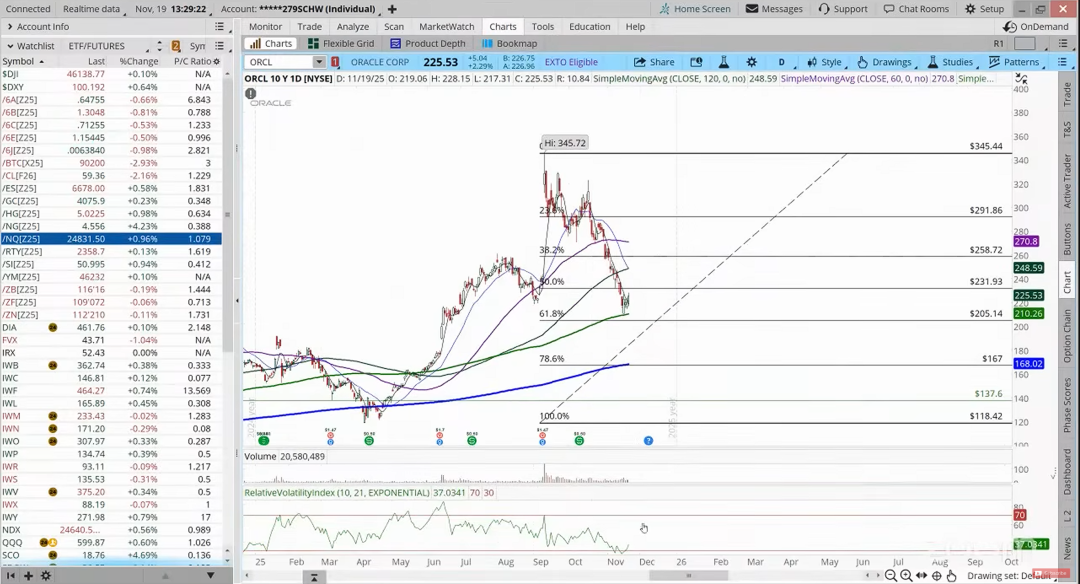This screenshot has width=1080, height=584.
Task: Click the left sidebar gear icon at bottom
Action: (x=45, y=576)
